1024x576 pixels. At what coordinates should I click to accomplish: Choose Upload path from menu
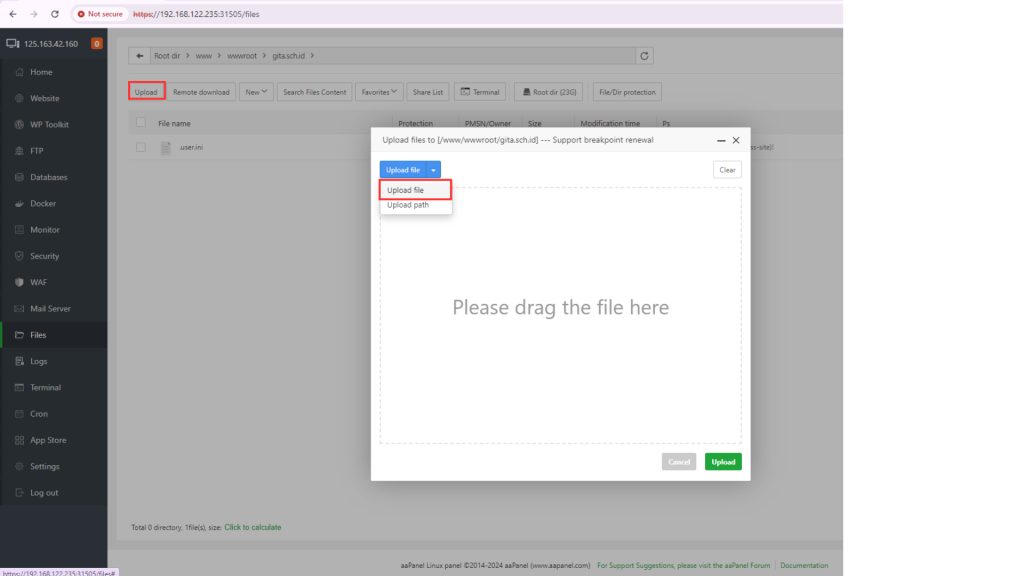point(408,205)
